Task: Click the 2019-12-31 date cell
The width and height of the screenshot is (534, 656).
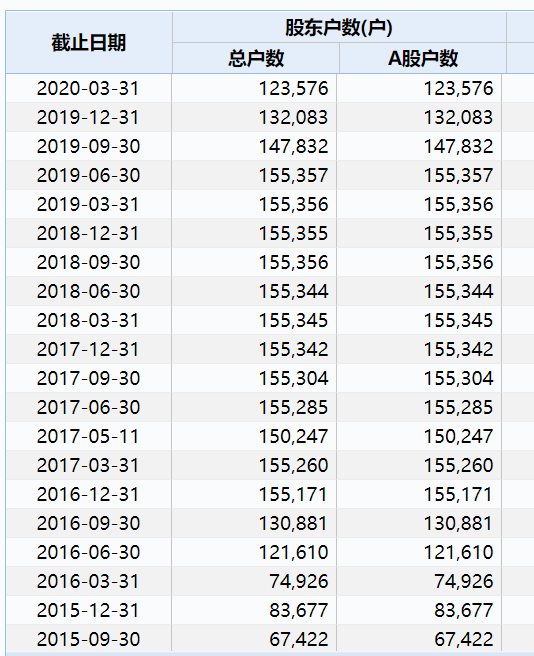Action: click(x=88, y=117)
